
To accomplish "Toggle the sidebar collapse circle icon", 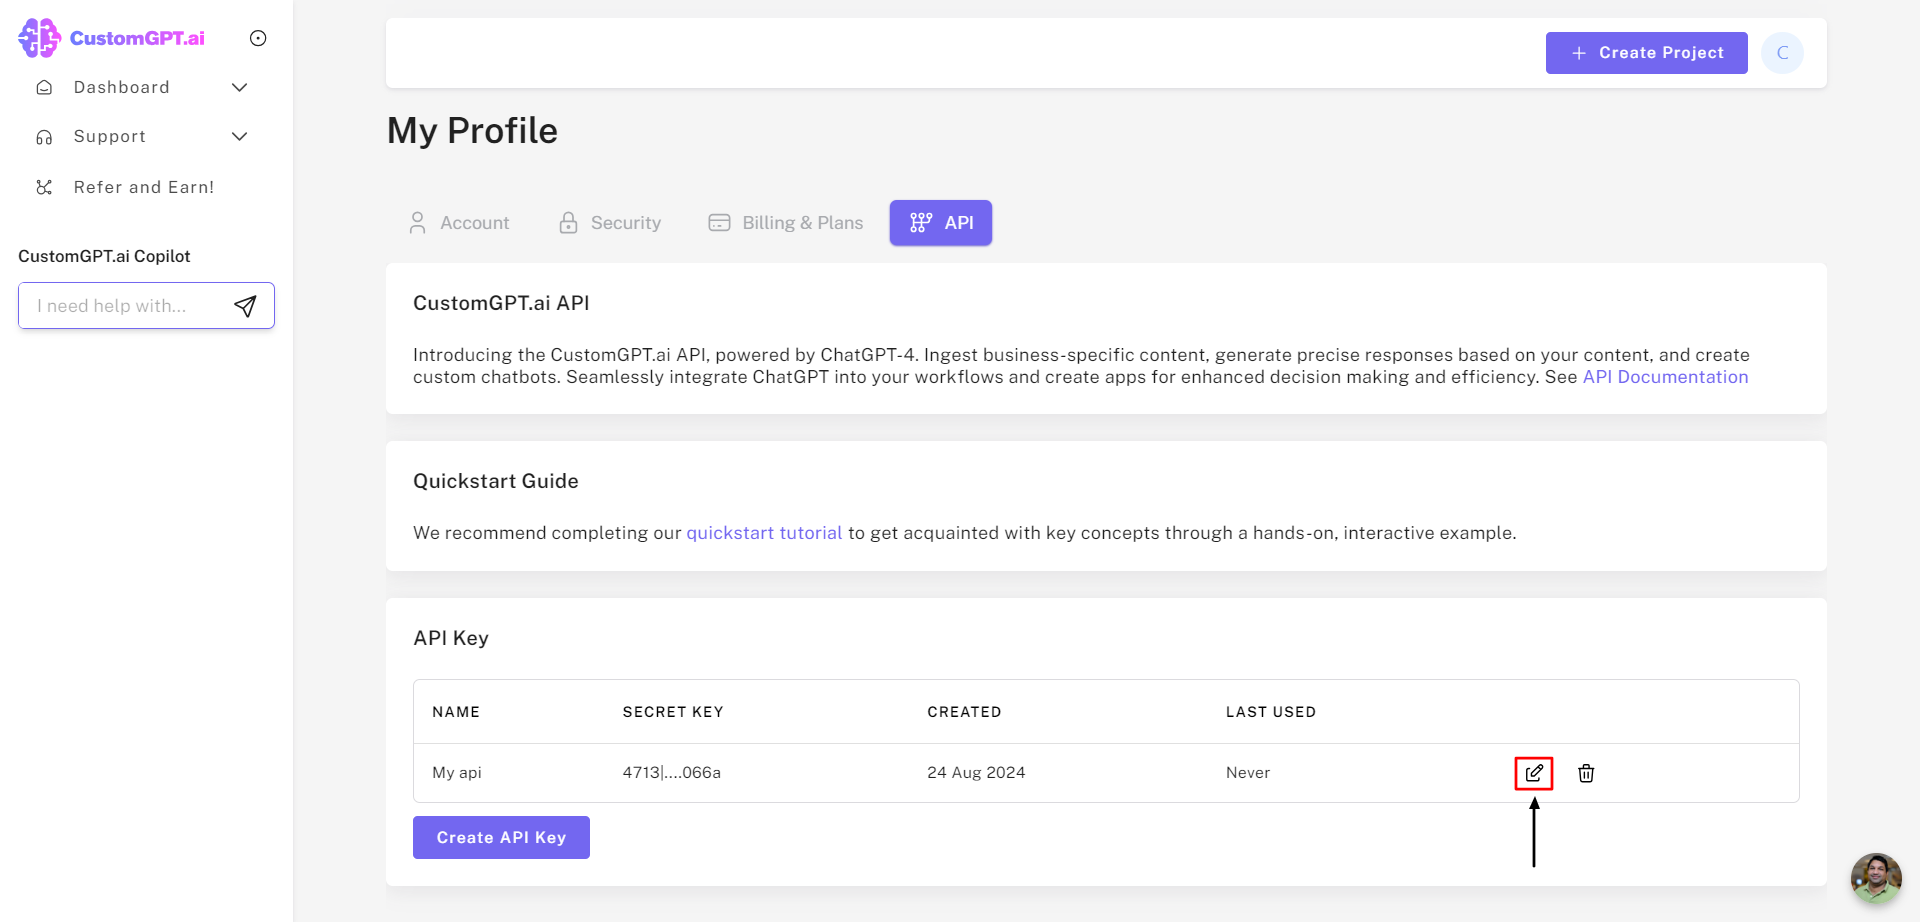I will click(258, 38).
